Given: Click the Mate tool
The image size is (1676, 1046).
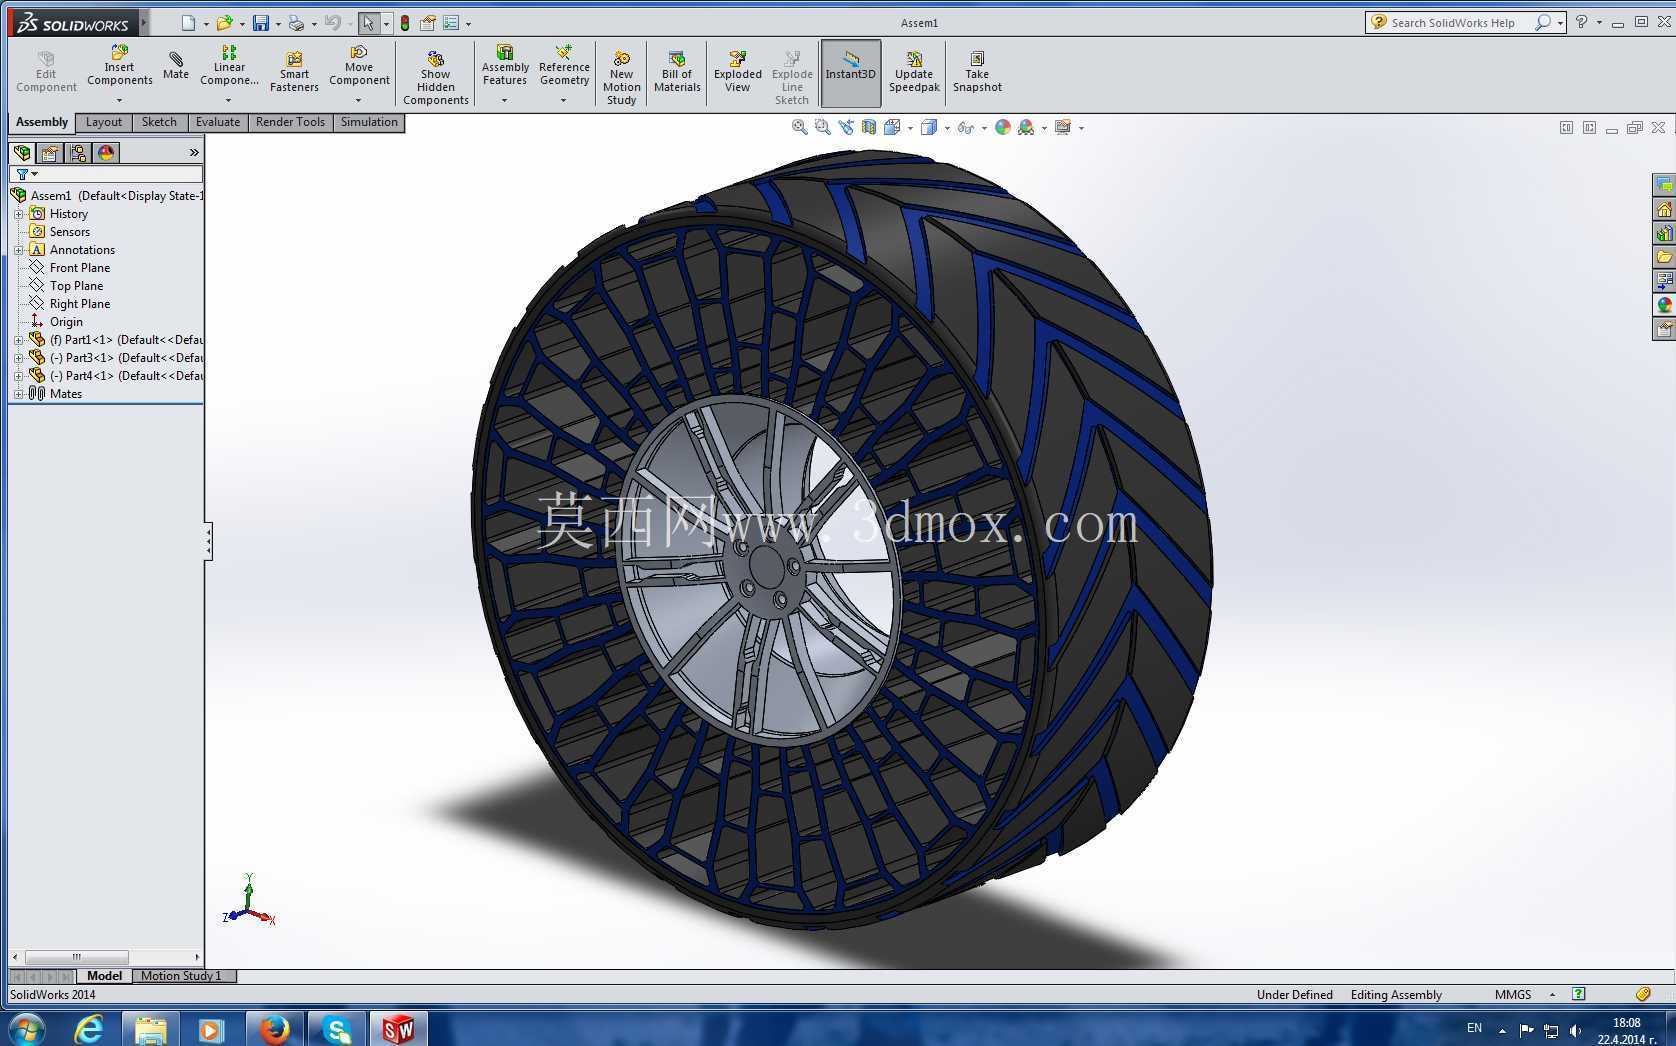Looking at the screenshot, I should pos(176,66).
